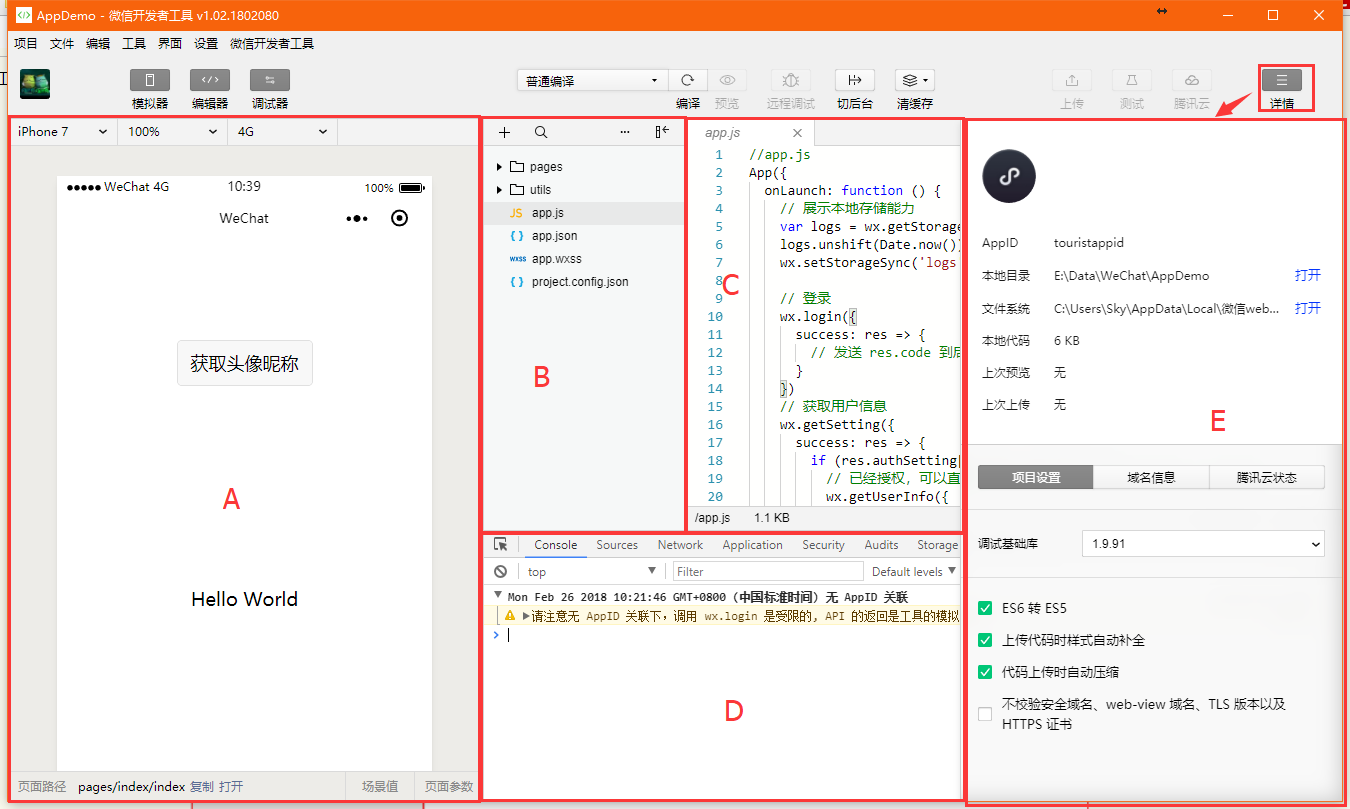Screen dimensions: 1350x809
Task: Click 复制 to copy page path
Action: [x=202, y=787]
